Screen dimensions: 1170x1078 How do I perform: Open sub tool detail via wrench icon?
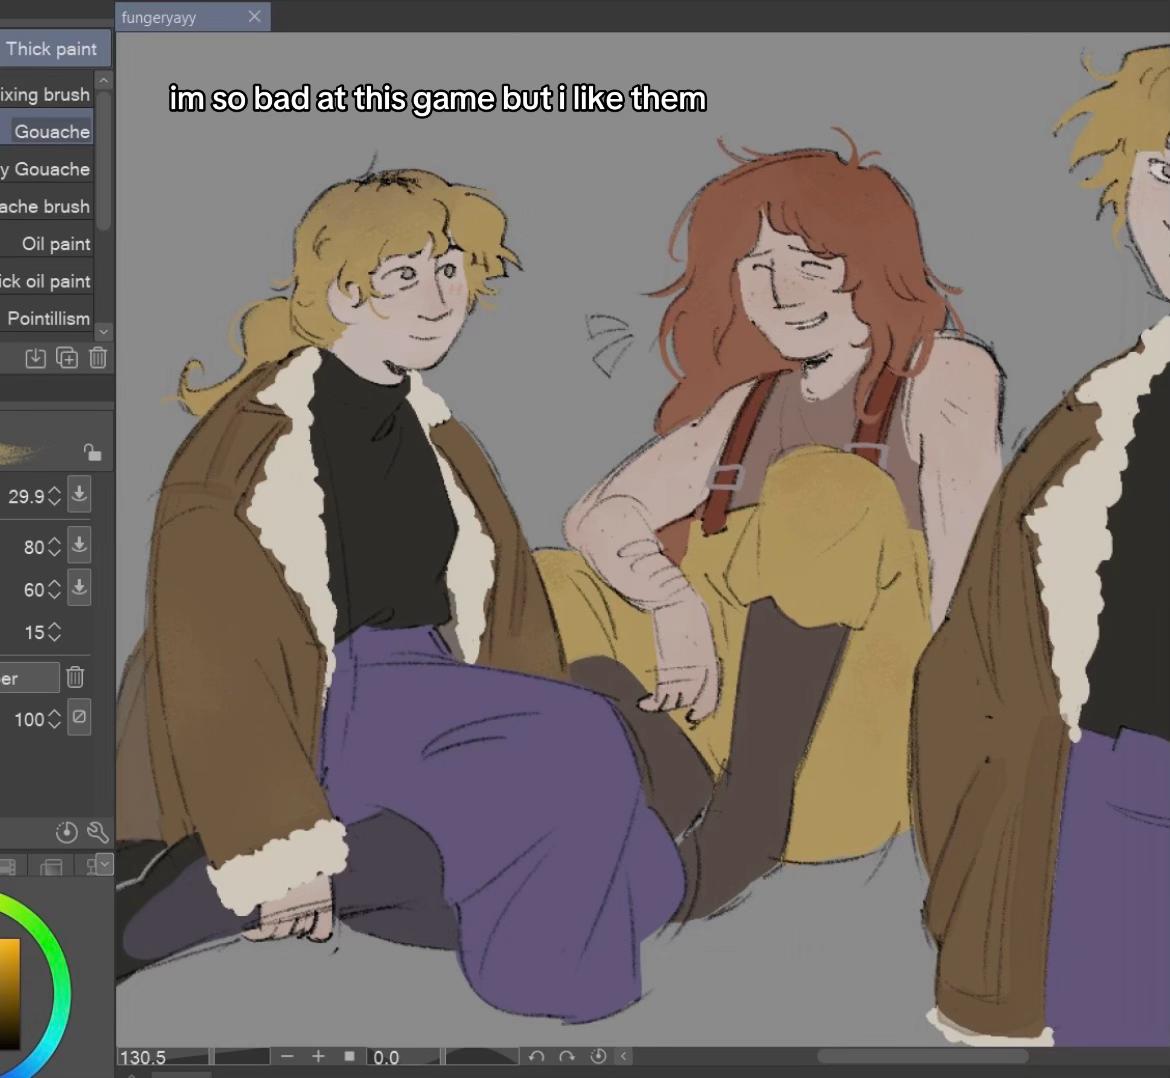point(98,832)
